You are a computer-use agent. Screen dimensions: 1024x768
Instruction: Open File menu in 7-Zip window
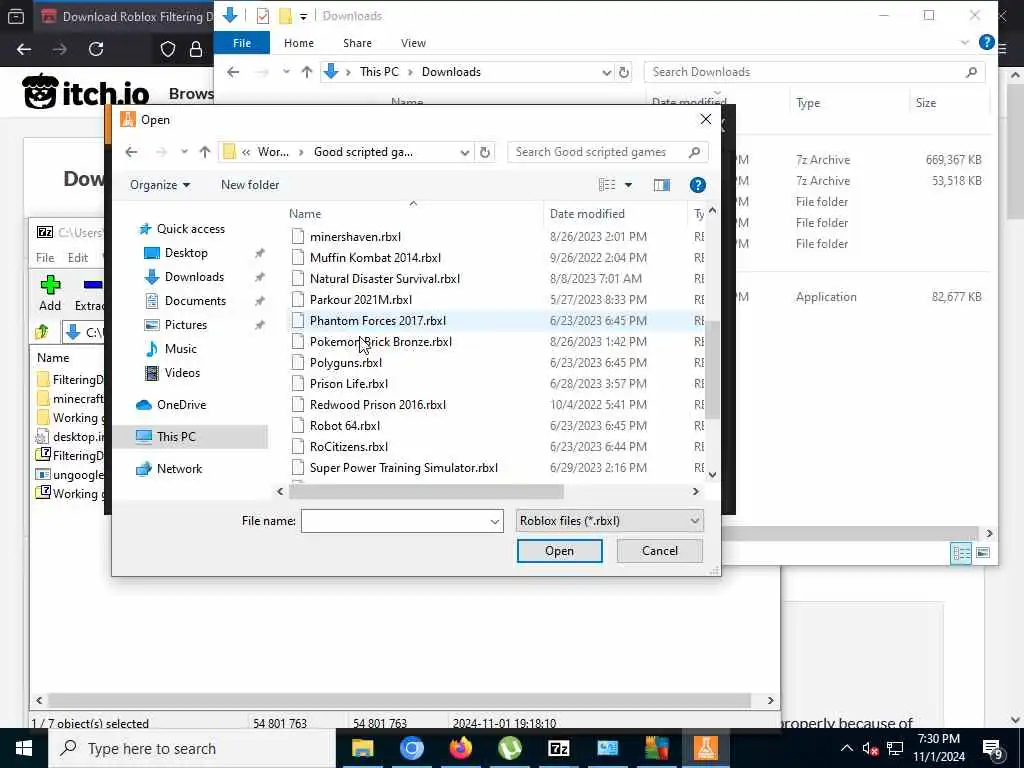click(45, 257)
